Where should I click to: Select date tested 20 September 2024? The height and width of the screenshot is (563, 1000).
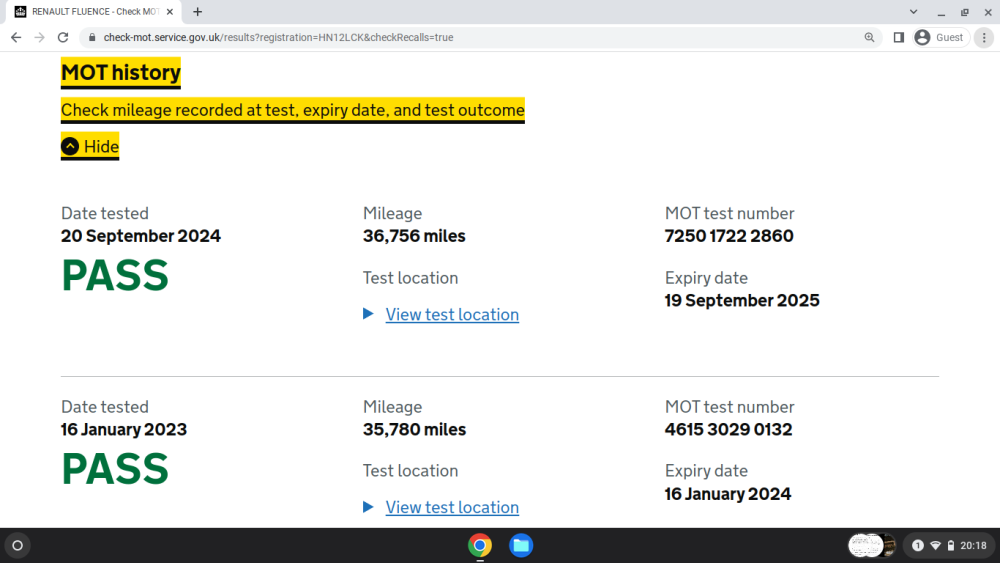coord(141,236)
